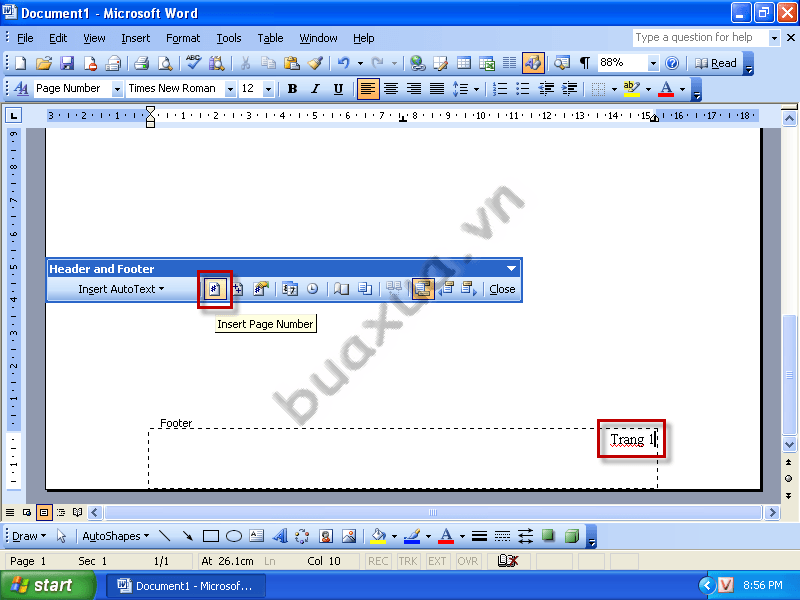
Task: Open Columns layout icon
Action: (x=509, y=63)
